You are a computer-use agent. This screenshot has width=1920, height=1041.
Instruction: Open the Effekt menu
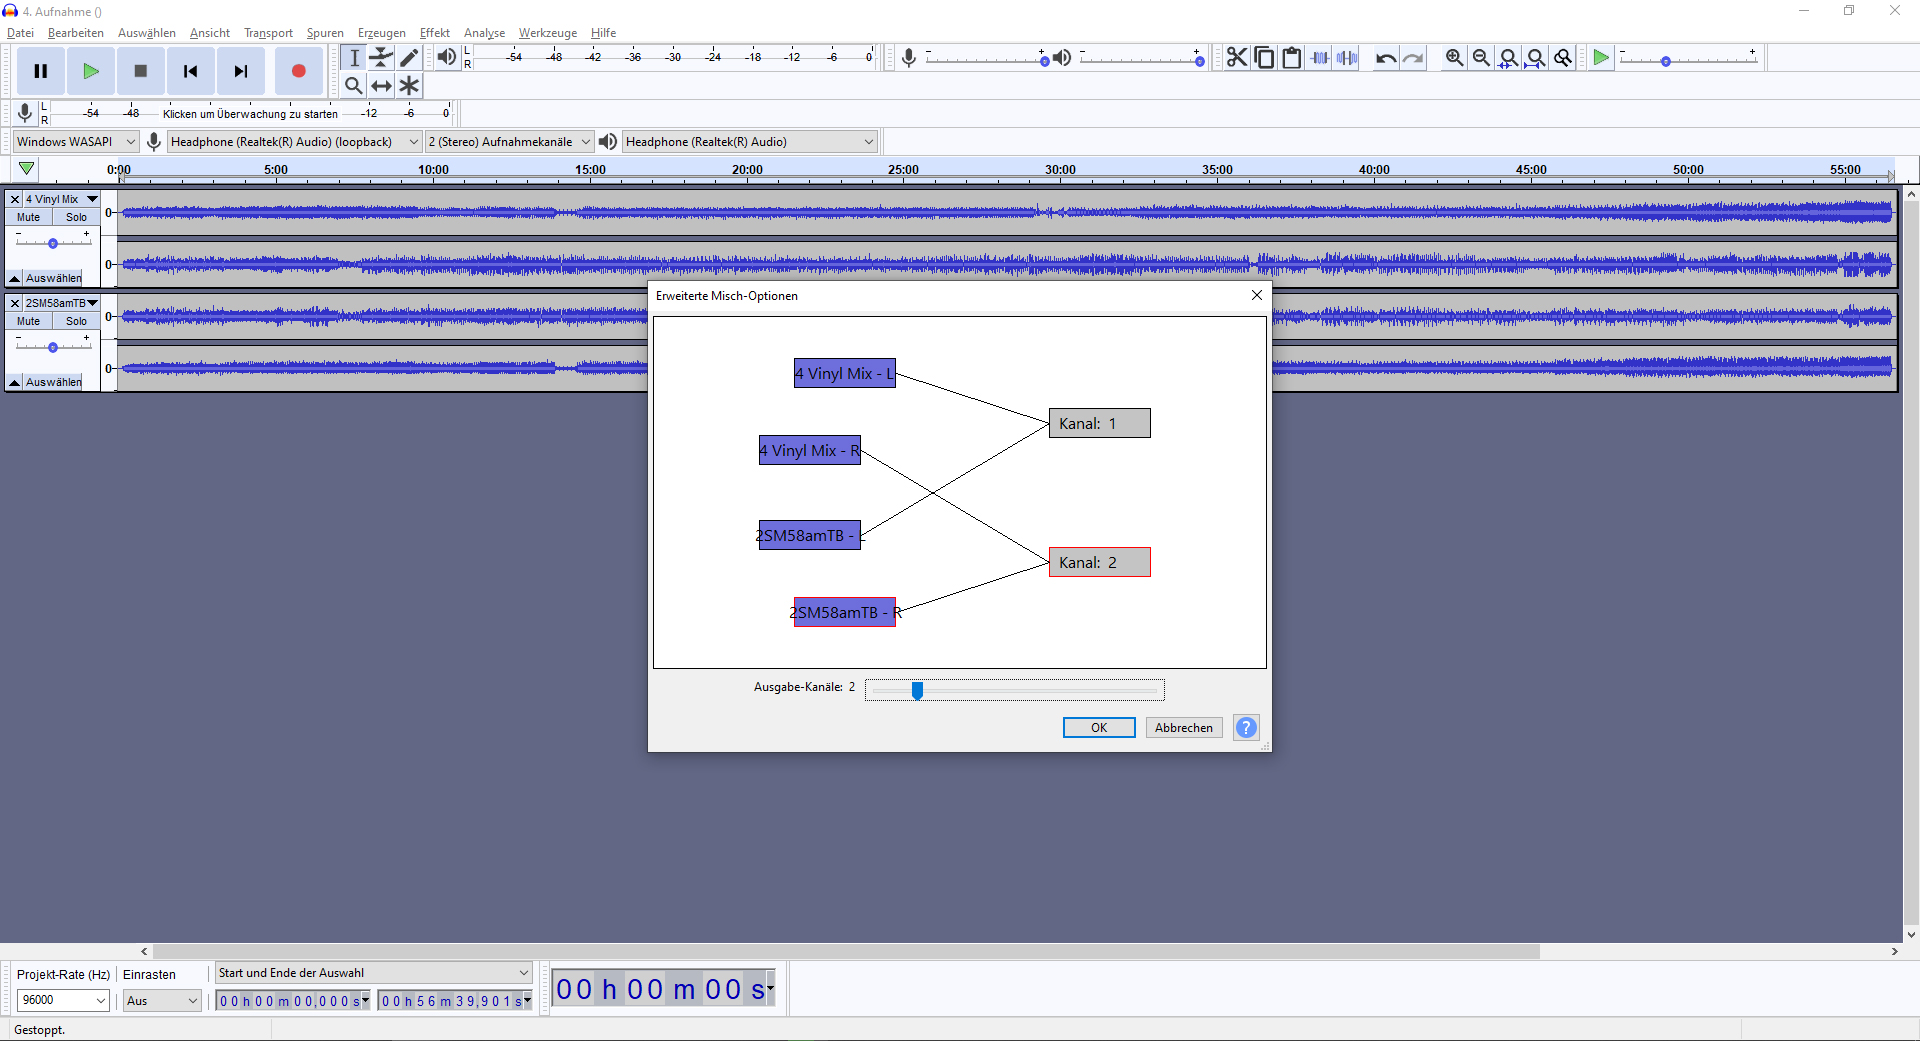[435, 33]
